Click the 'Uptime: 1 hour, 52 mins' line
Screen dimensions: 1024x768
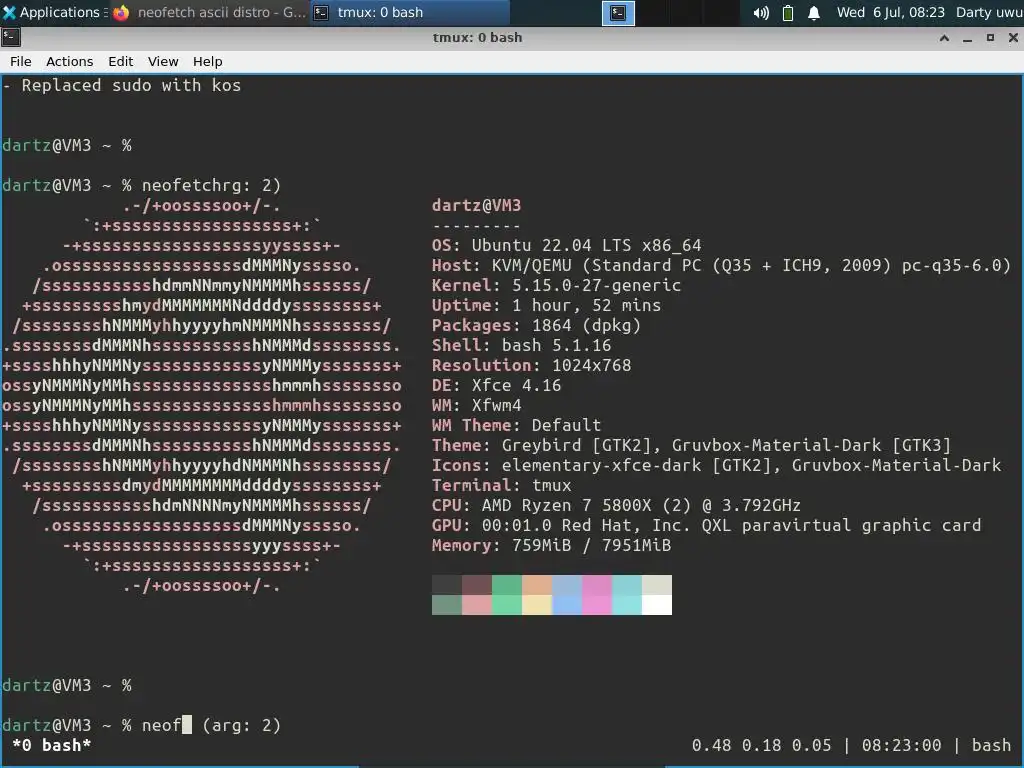[x=547, y=306]
